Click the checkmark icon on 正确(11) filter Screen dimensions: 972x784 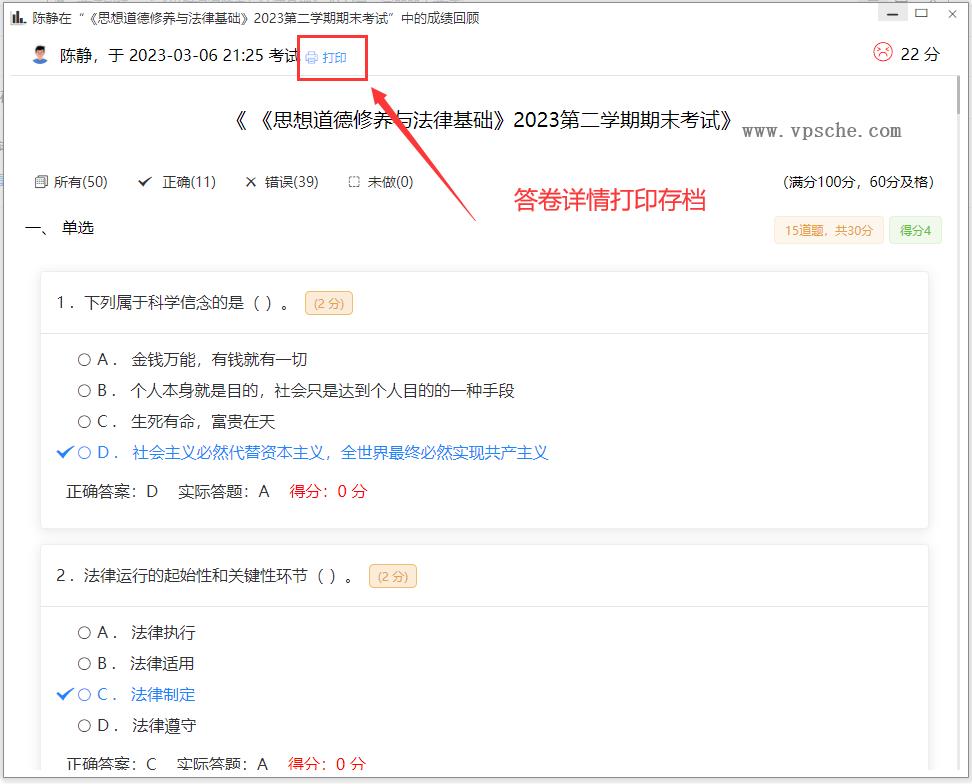click(x=145, y=181)
